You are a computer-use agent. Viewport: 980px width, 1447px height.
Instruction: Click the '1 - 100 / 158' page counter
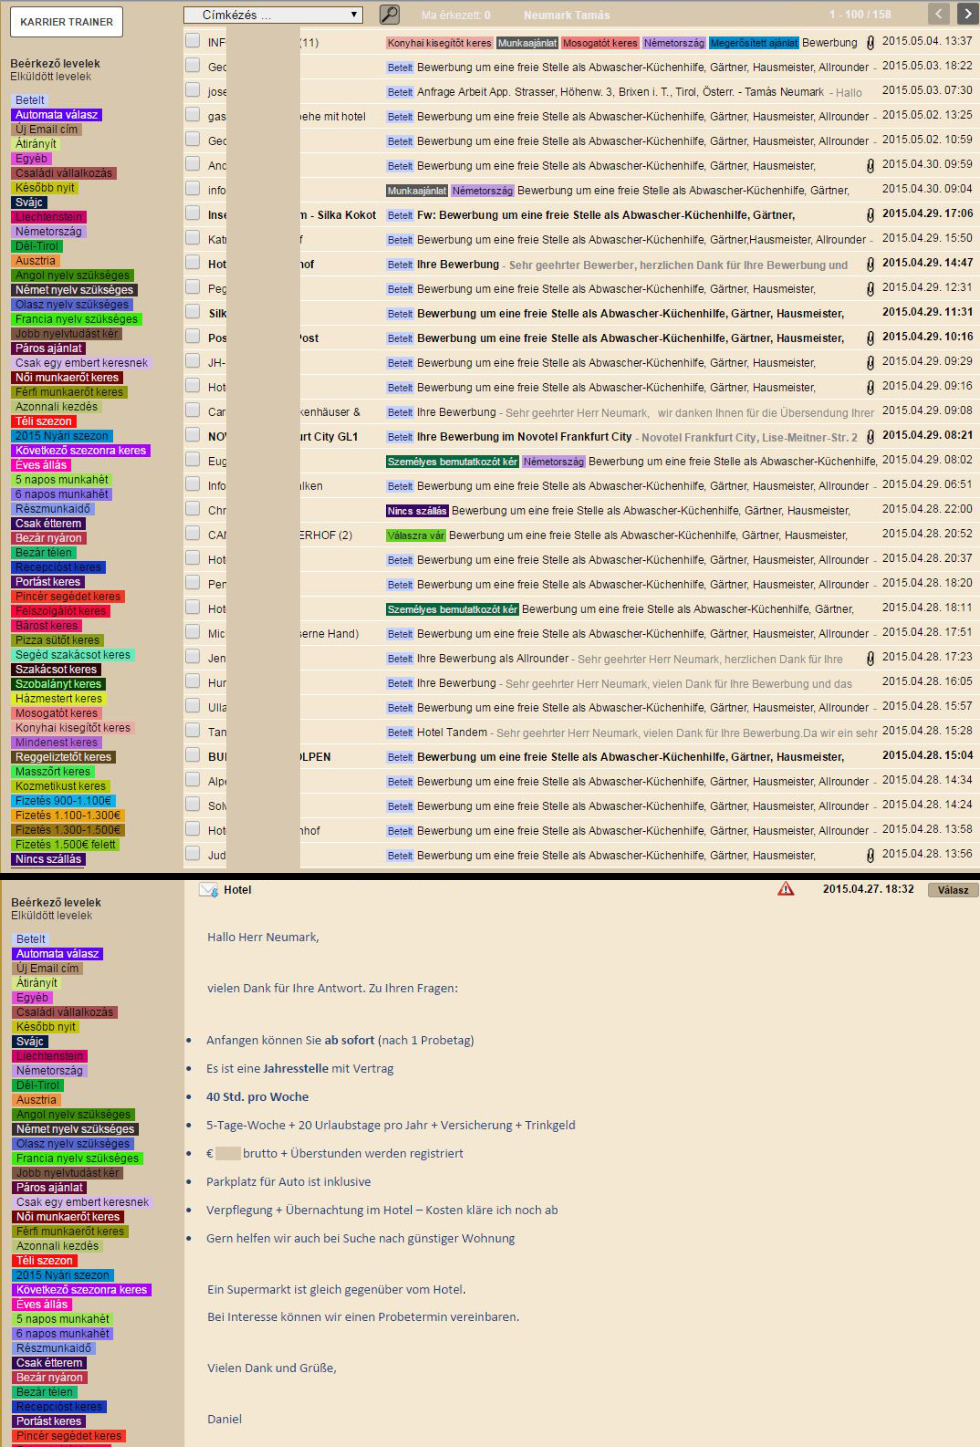(860, 15)
